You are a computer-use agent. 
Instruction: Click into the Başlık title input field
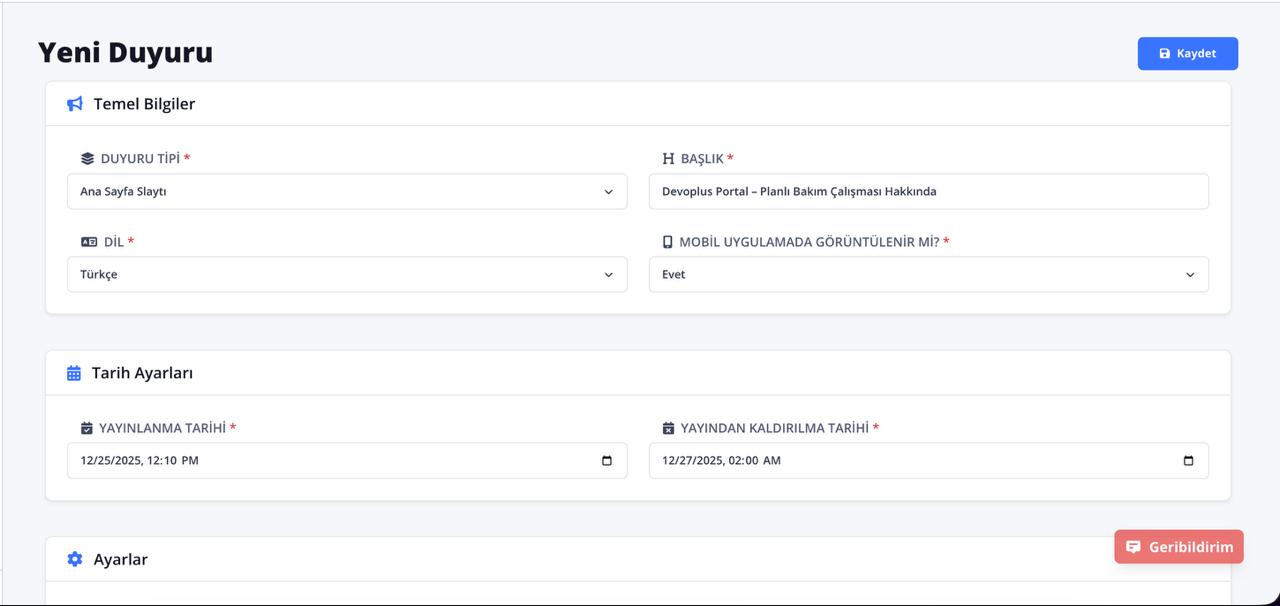tap(928, 192)
